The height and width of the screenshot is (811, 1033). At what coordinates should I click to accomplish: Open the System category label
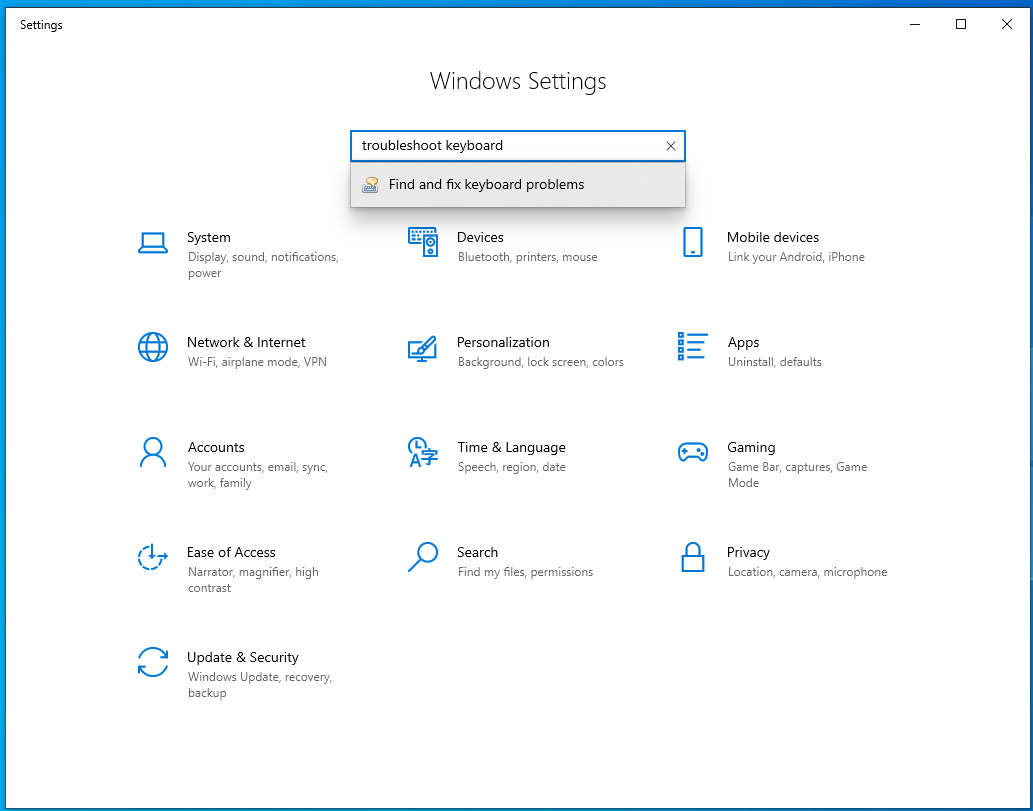click(209, 237)
